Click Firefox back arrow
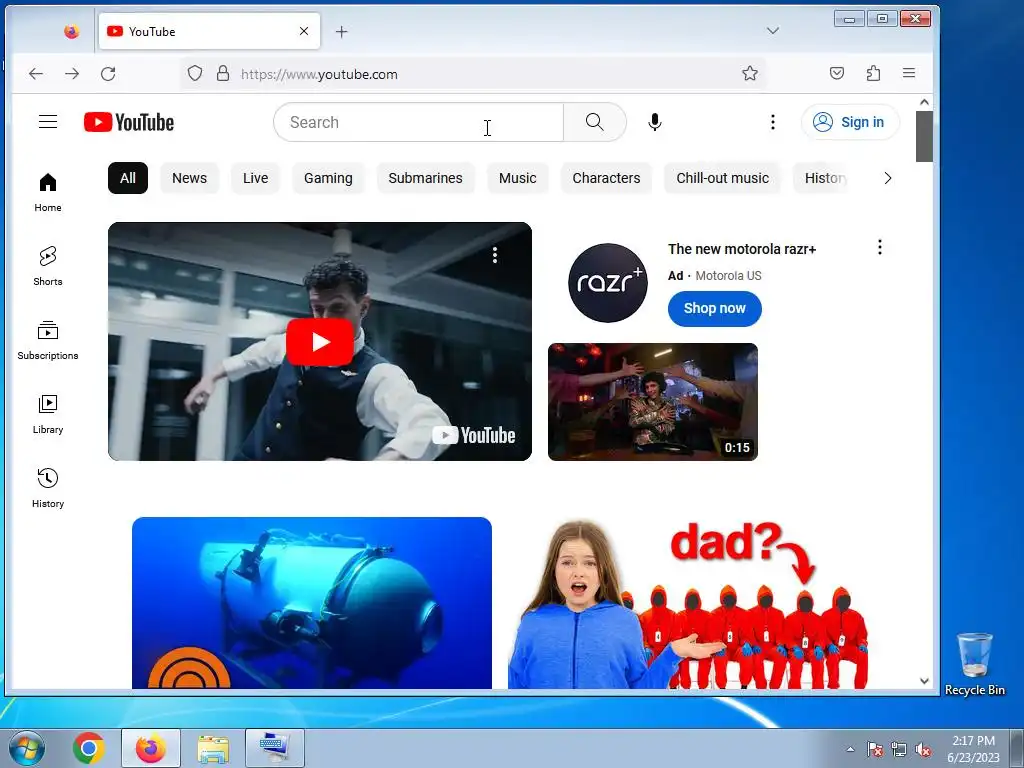 [36, 74]
